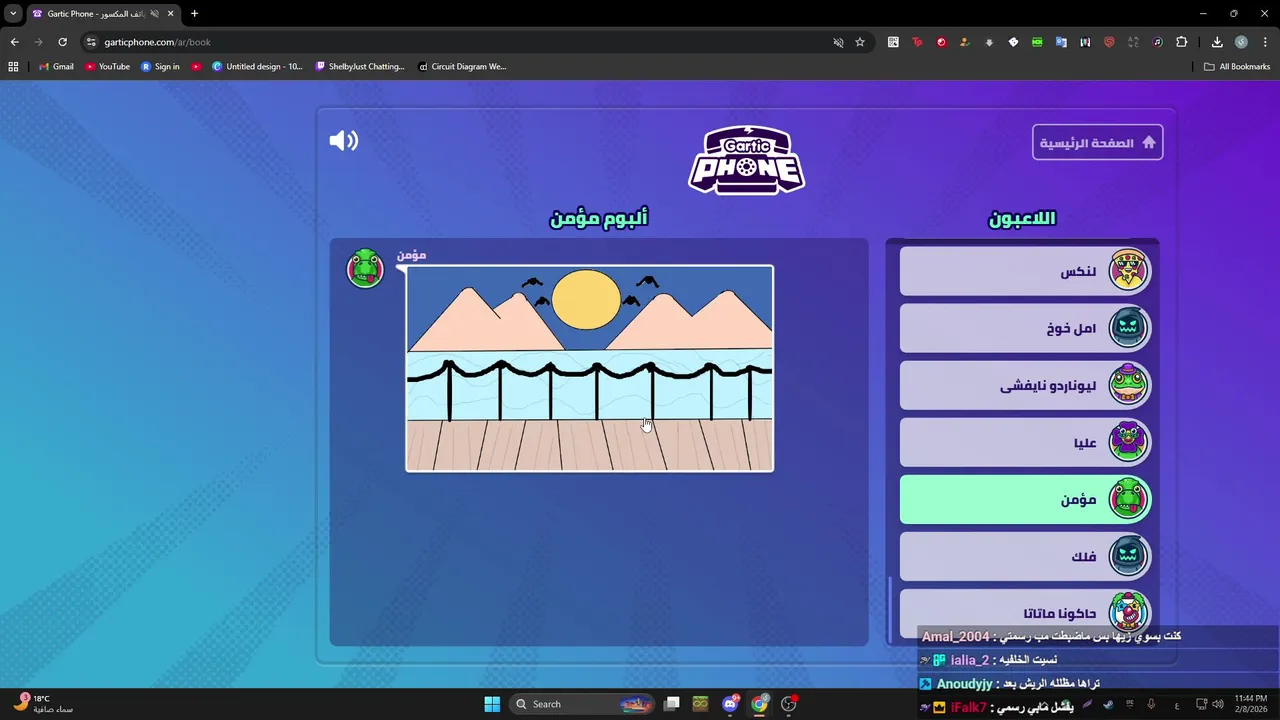Click حاكونا ماتاتا clown avatar icon
The width and height of the screenshot is (1280, 720).
click(x=1128, y=610)
